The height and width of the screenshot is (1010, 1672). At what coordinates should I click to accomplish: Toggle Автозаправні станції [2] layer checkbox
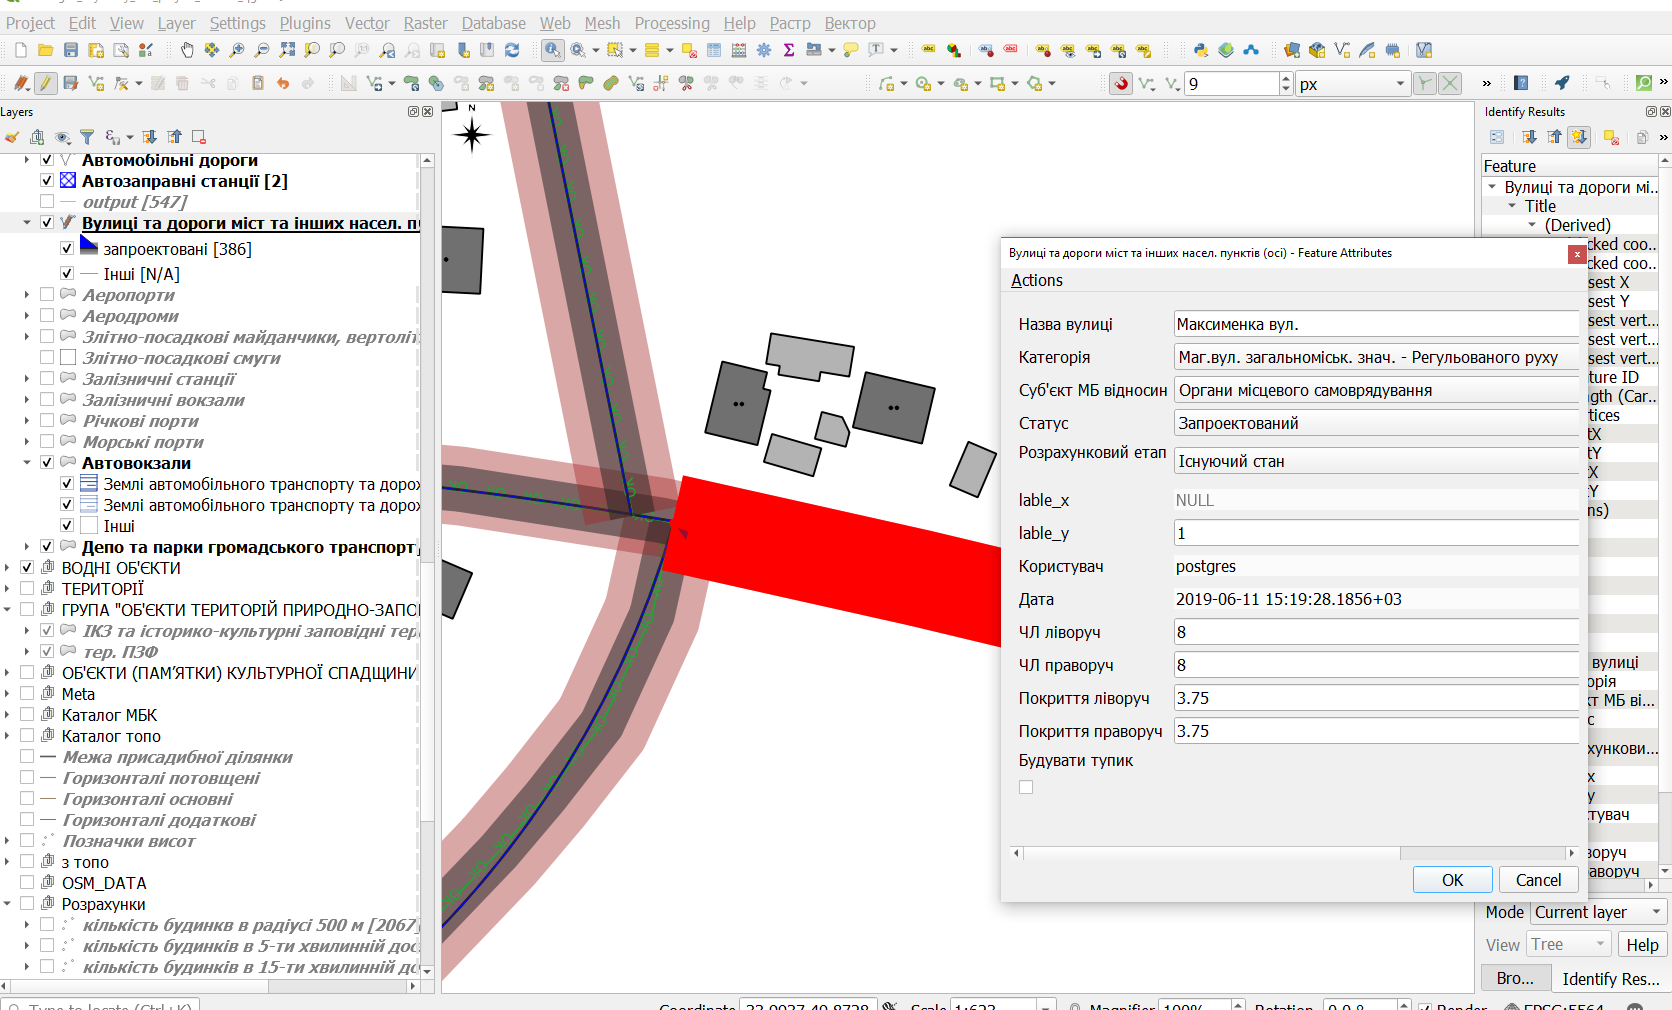47,181
